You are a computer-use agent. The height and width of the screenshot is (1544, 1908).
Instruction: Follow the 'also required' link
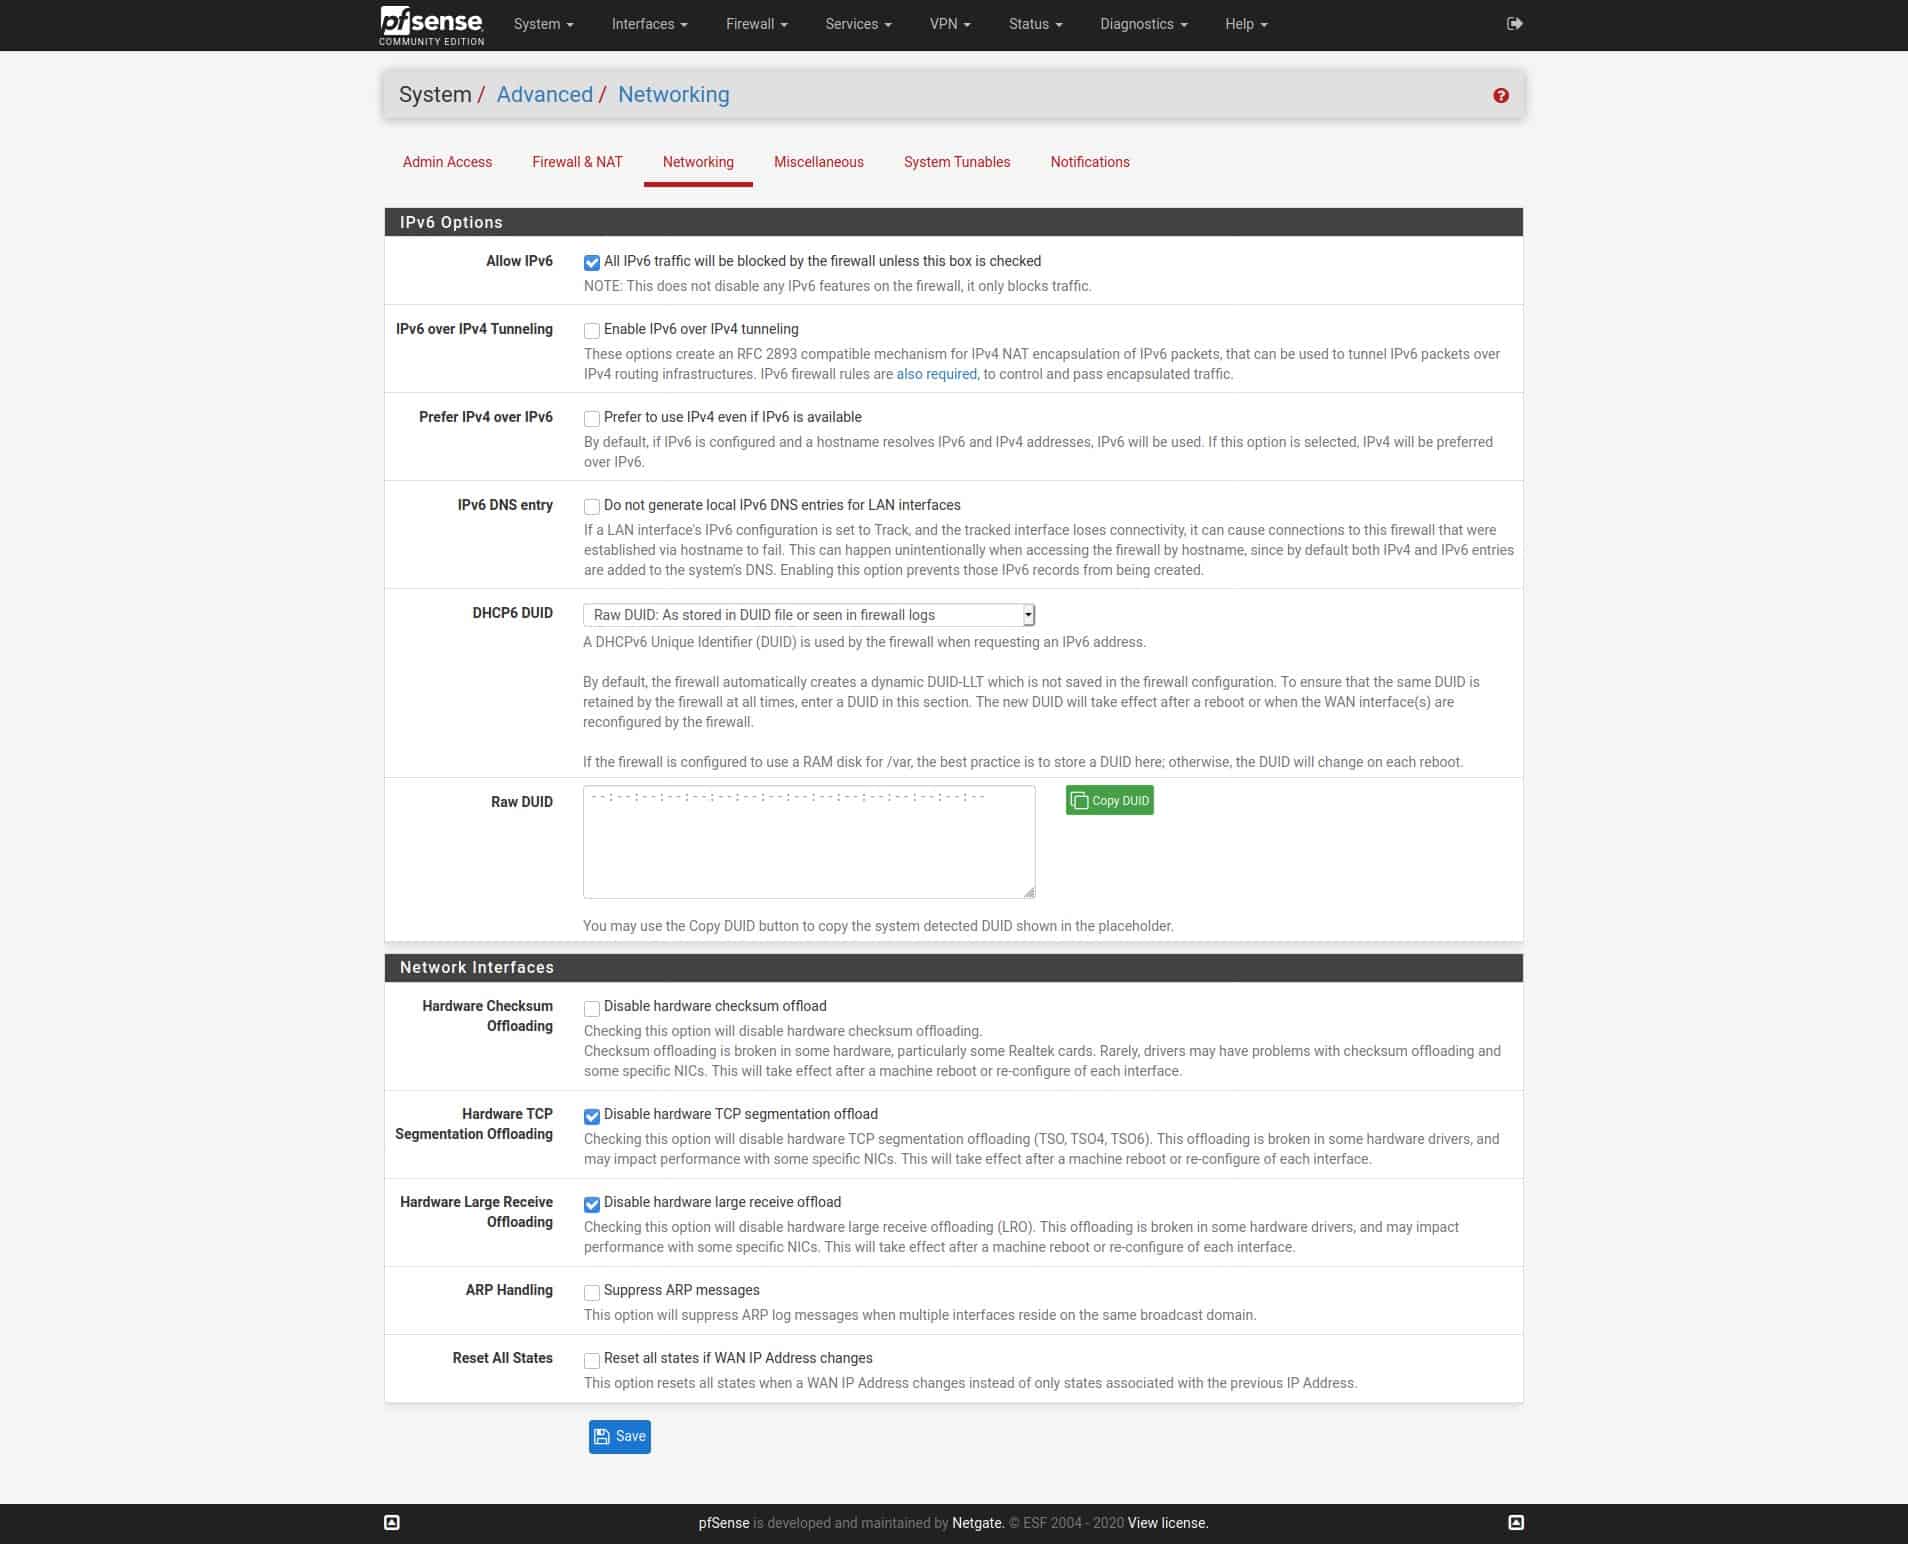[x=936, y=374]
